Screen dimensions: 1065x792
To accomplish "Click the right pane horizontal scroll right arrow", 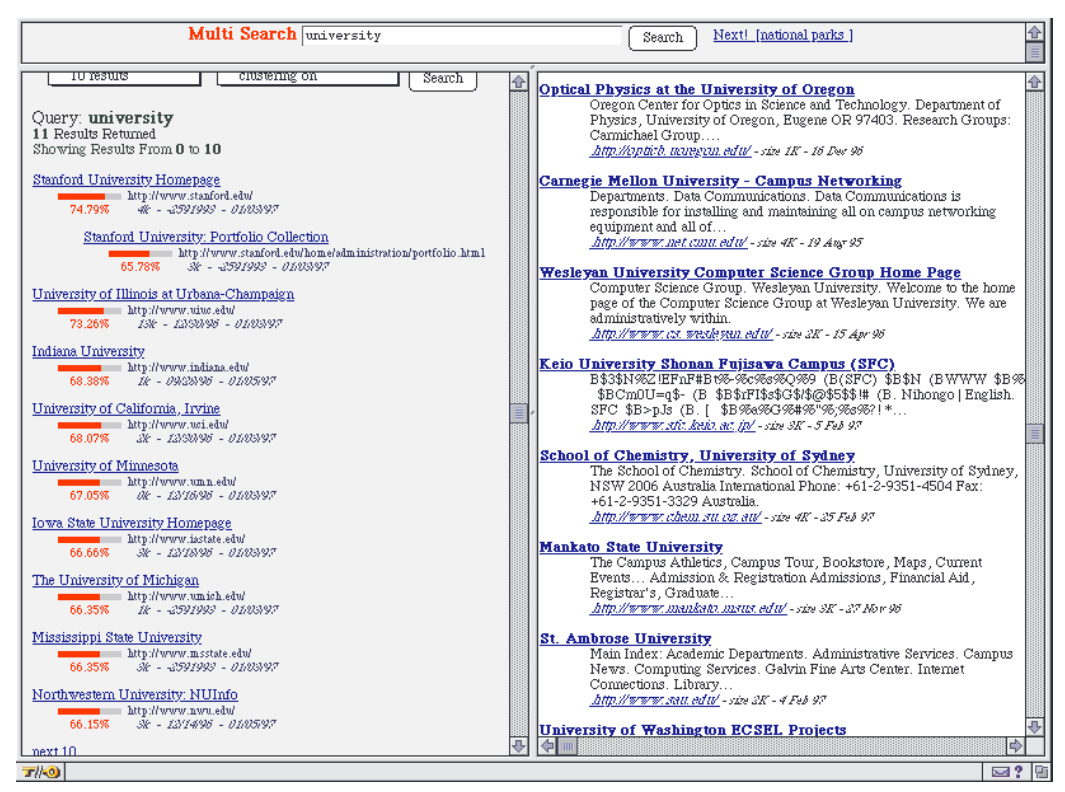I will coord(1015,746).
